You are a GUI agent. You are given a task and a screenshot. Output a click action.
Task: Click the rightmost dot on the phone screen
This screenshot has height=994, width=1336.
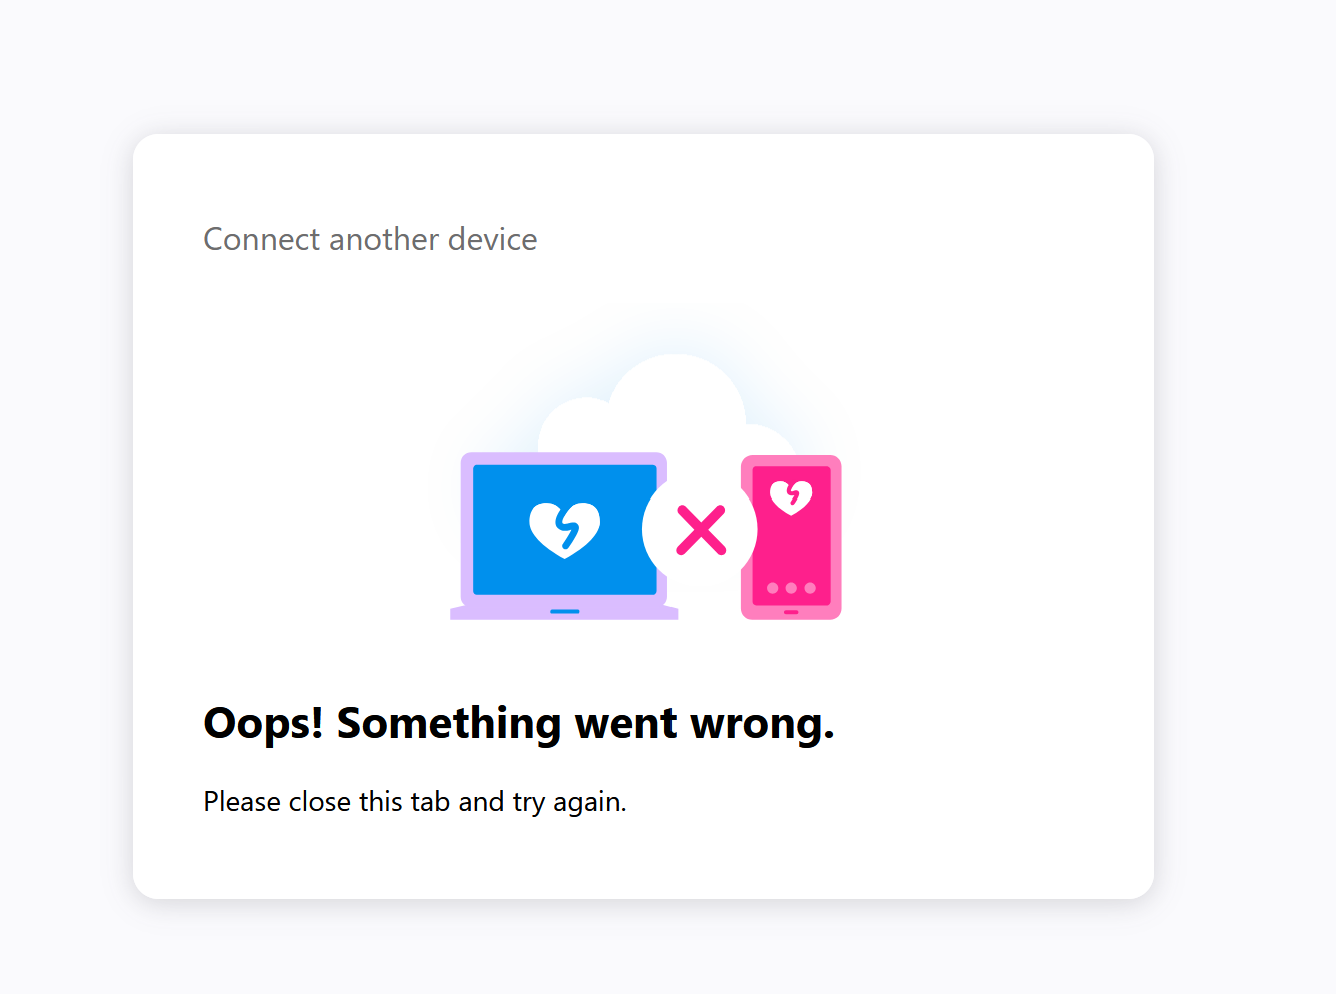[x=810, y=588]
